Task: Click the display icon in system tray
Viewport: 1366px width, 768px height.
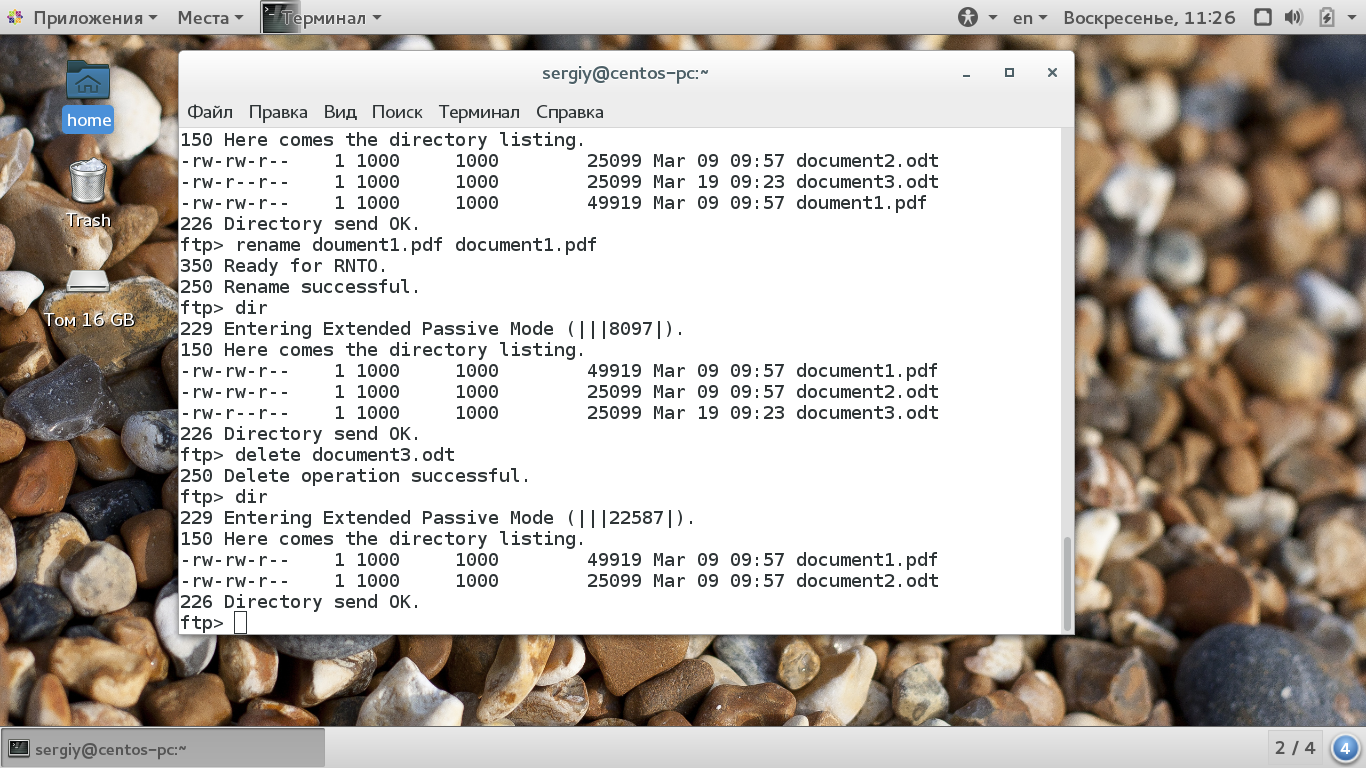Action: 1262,18
